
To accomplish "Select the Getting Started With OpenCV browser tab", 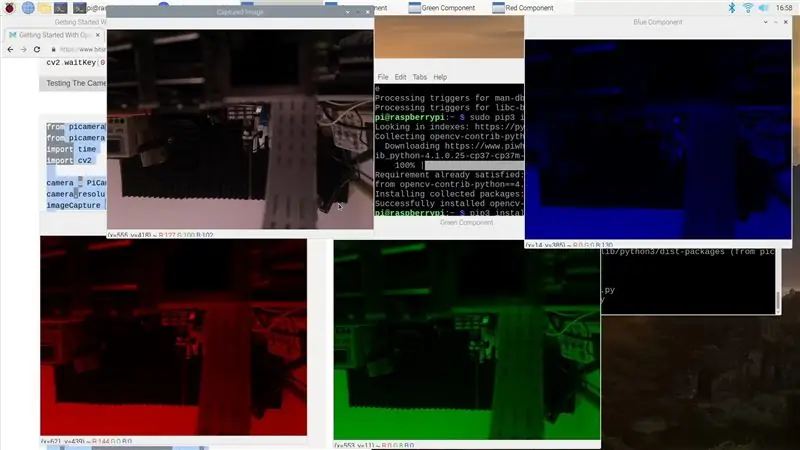I will [54, 35].
